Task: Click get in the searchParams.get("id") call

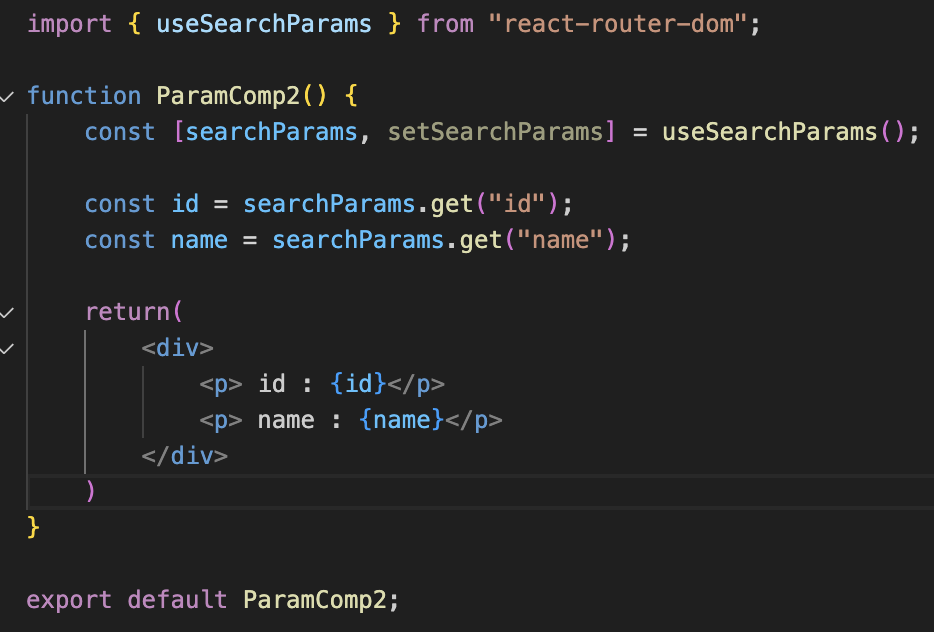Action: click(x=452, y=204)
